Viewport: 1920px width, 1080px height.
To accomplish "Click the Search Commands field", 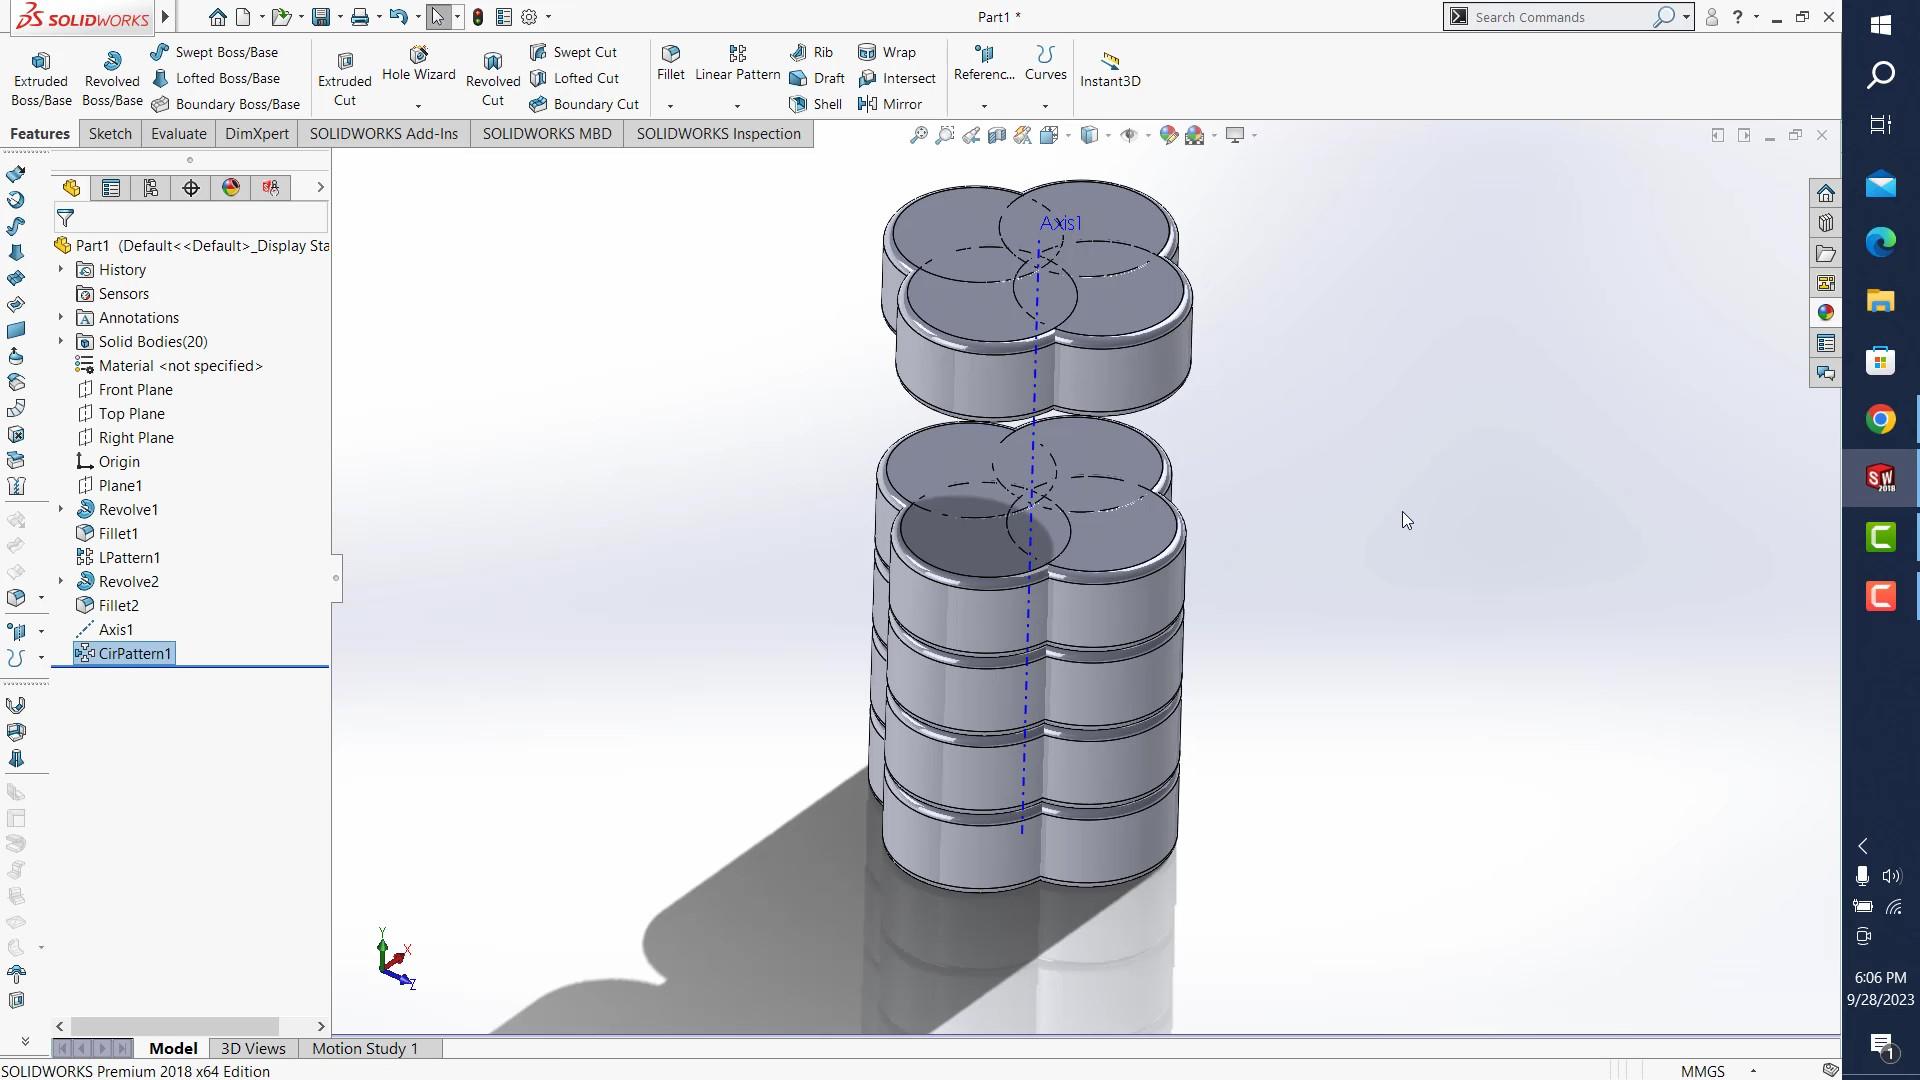I will coord(1560,17).
